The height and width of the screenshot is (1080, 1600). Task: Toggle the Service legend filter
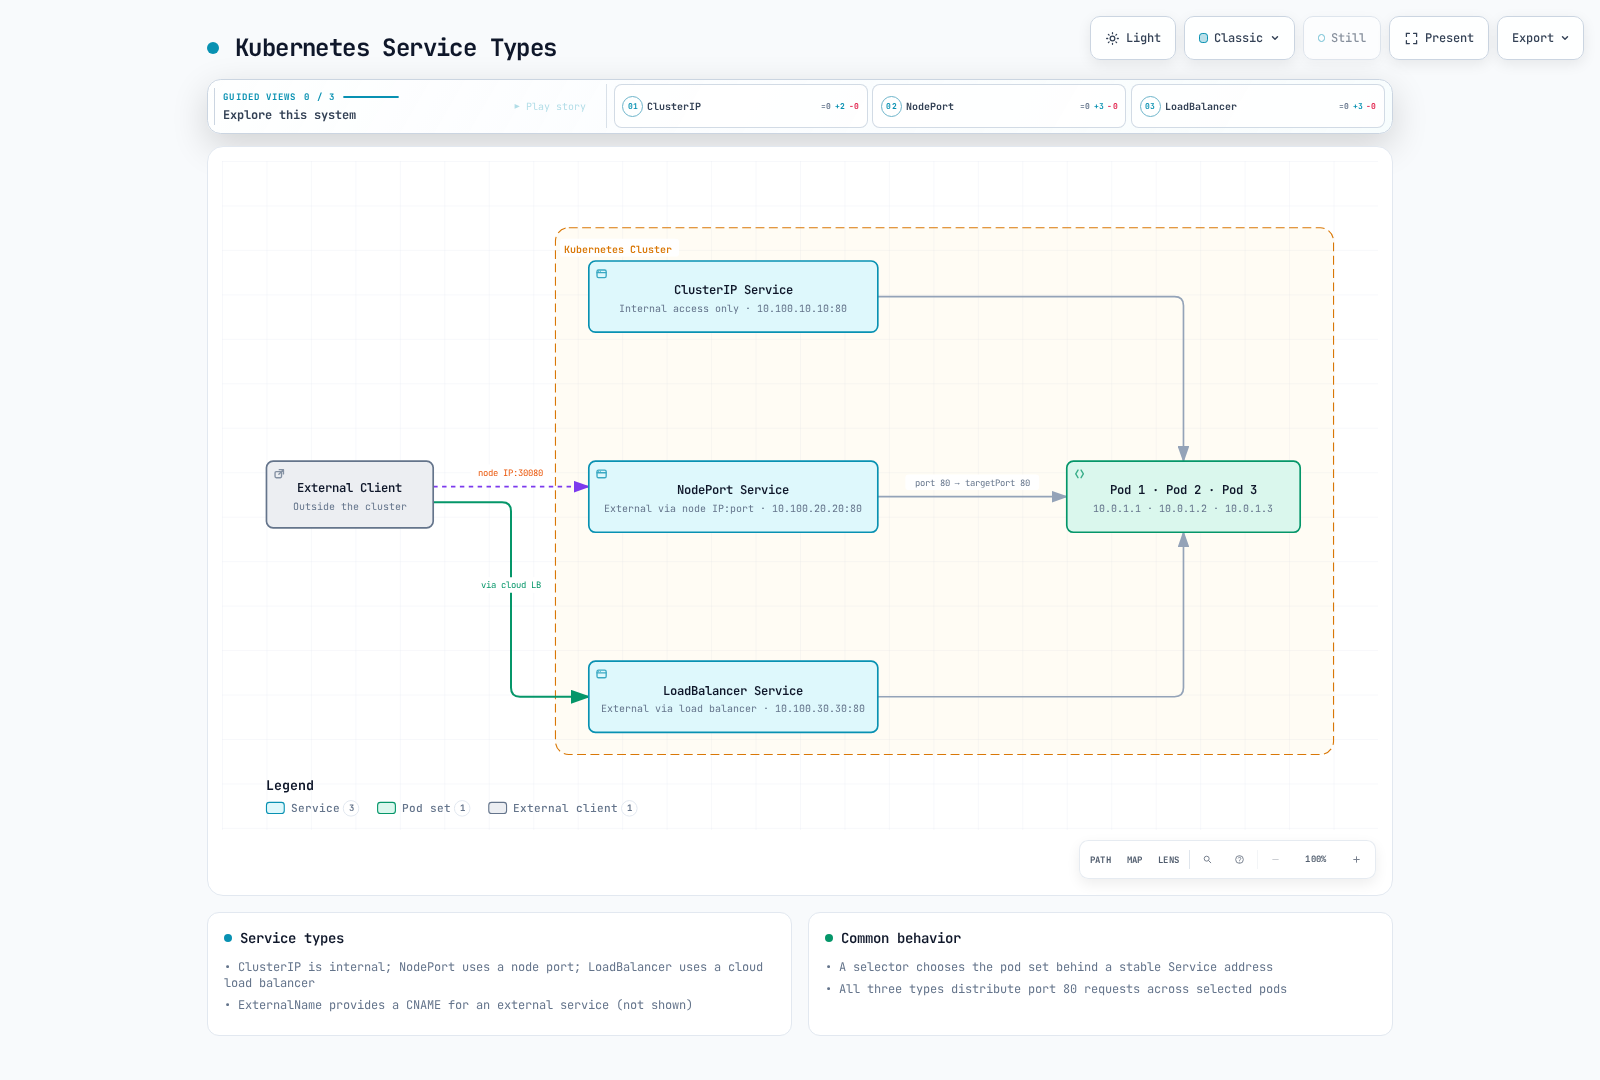pyautogui.click(x=312, y=808)
